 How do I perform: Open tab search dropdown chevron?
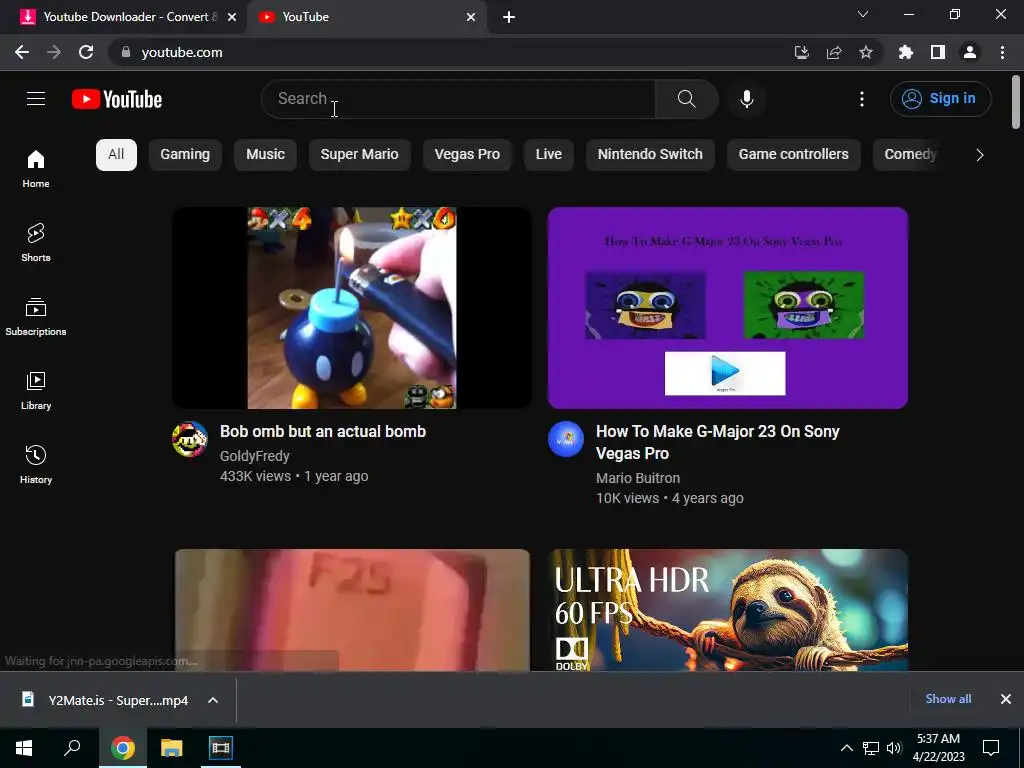pyautogui.click(x=863, y=14)
